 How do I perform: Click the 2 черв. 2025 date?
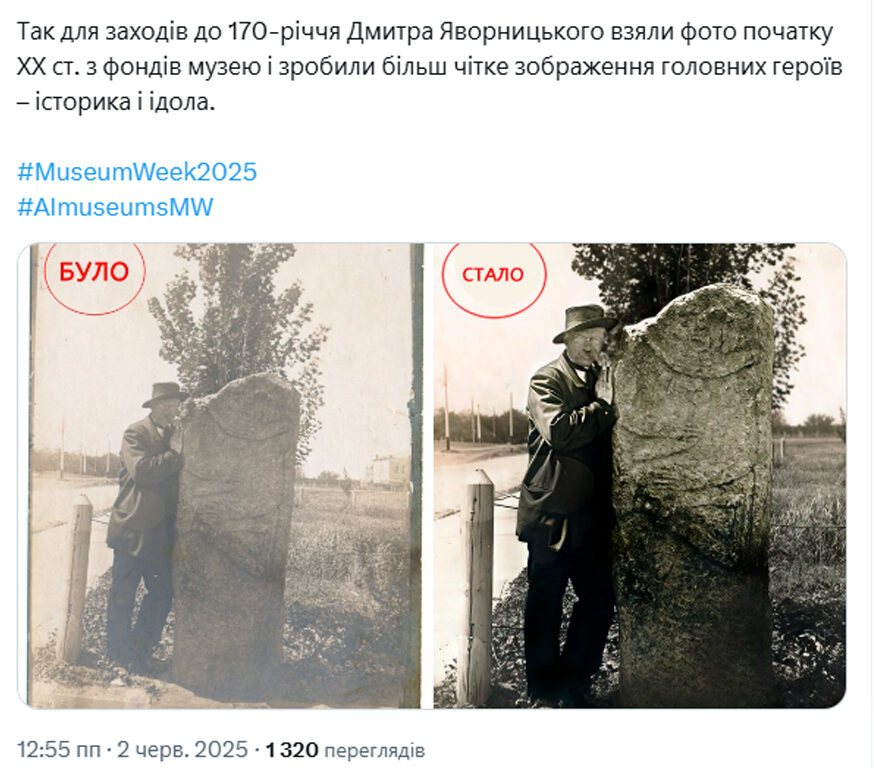[x=182, y=749]
